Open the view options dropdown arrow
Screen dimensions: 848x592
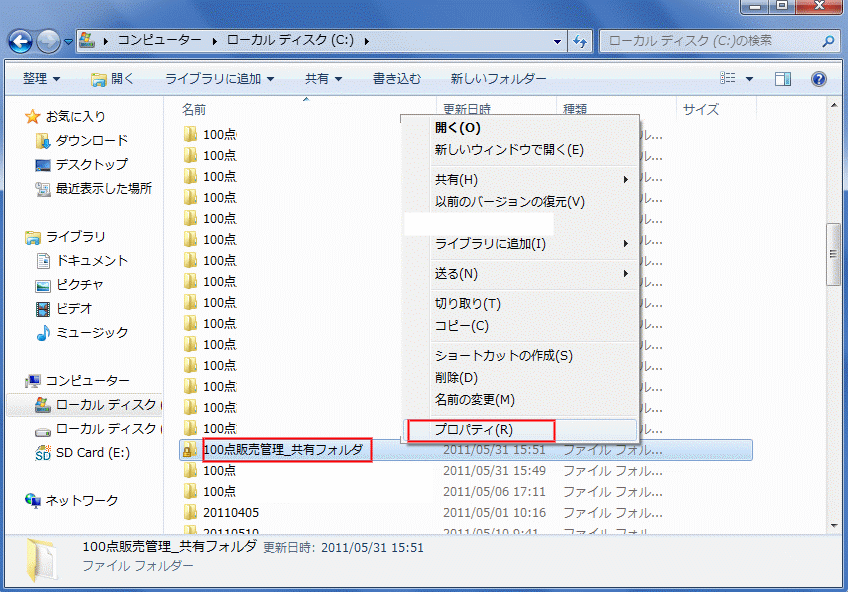coord(750,79)
